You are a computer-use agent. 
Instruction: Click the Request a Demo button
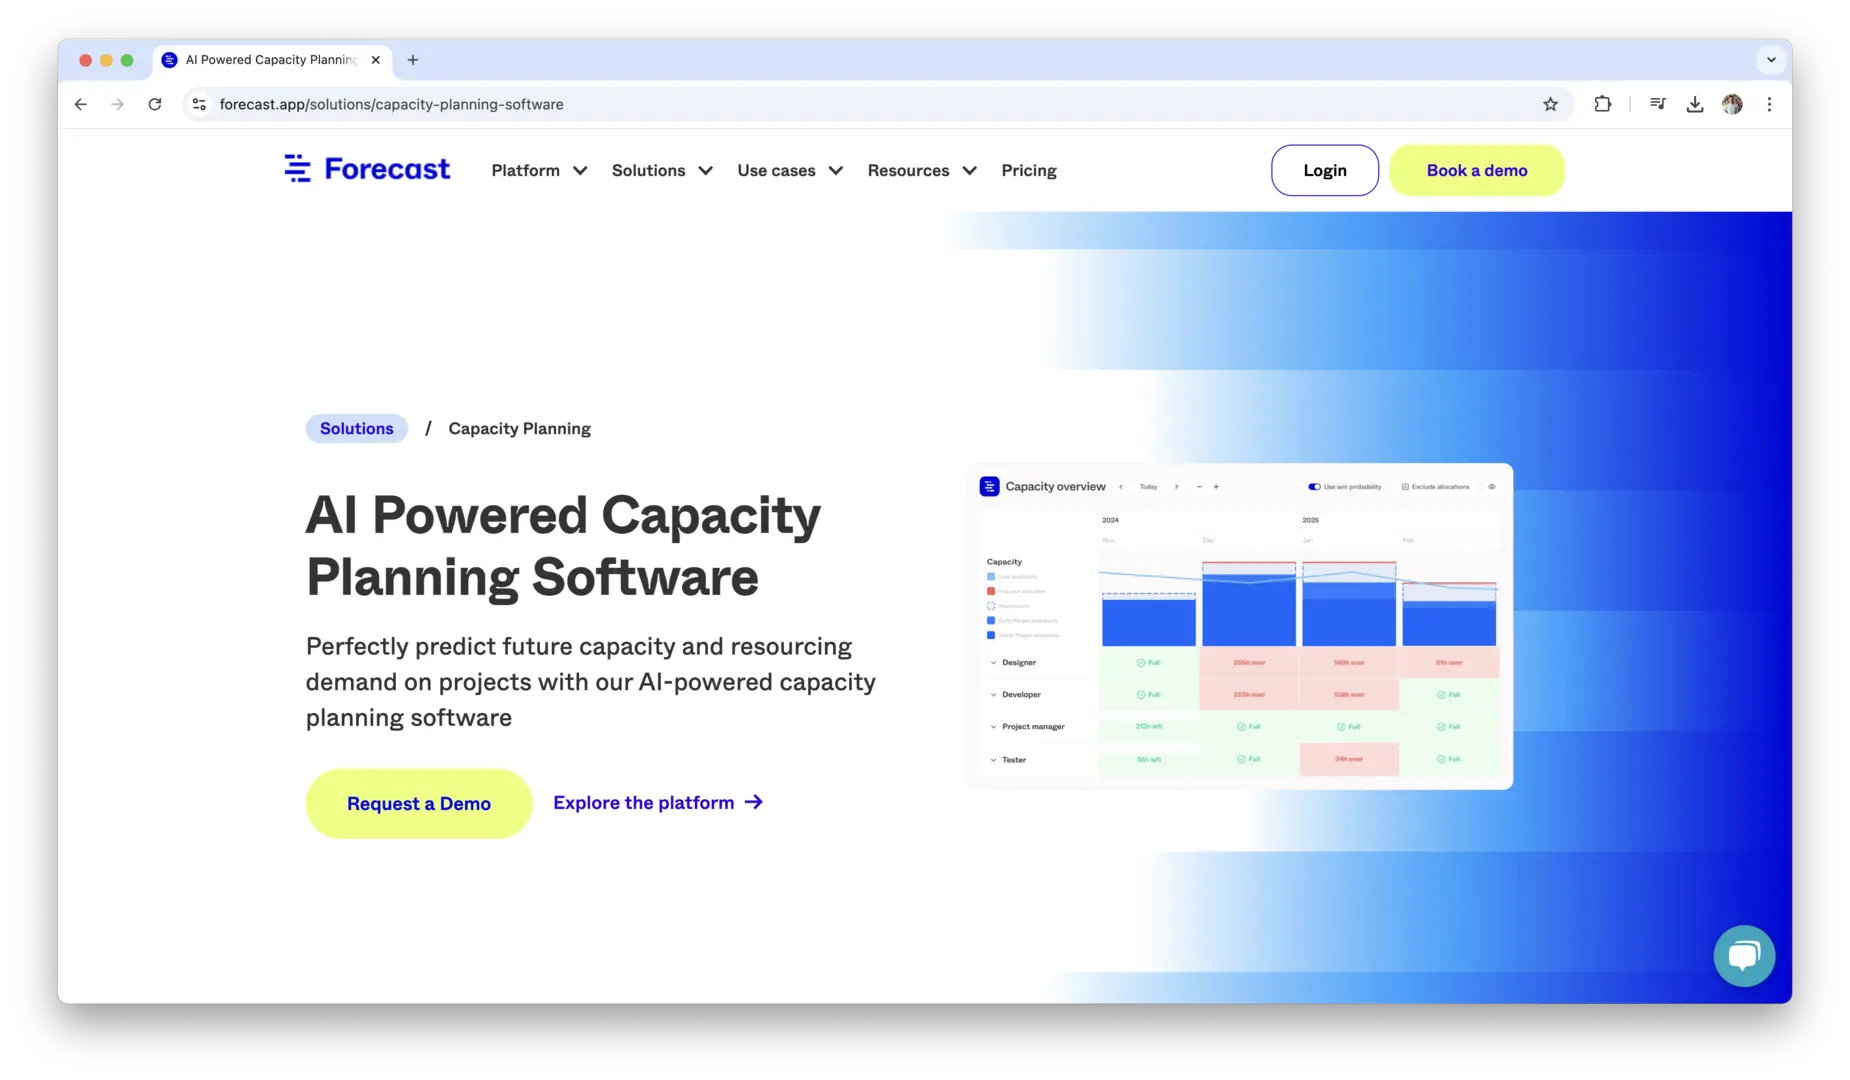coord(418,804)
